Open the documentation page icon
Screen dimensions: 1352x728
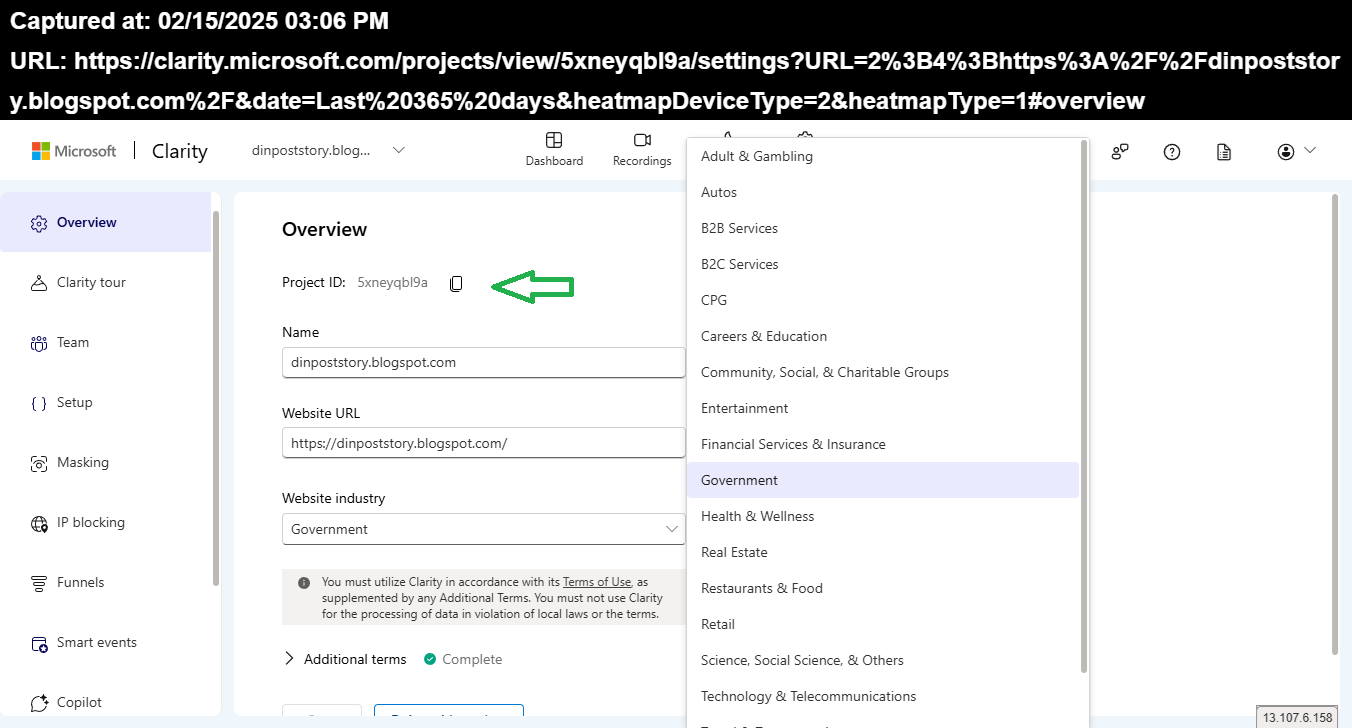point(1224,151)
